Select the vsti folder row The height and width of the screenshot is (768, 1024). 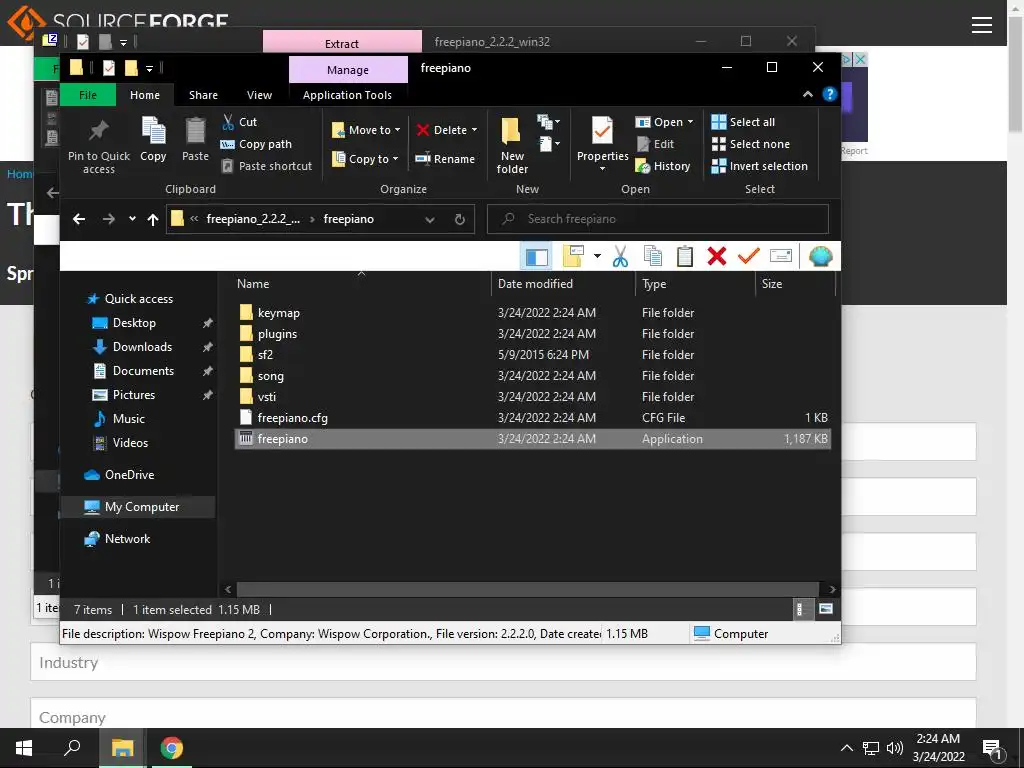coord(532,397)
